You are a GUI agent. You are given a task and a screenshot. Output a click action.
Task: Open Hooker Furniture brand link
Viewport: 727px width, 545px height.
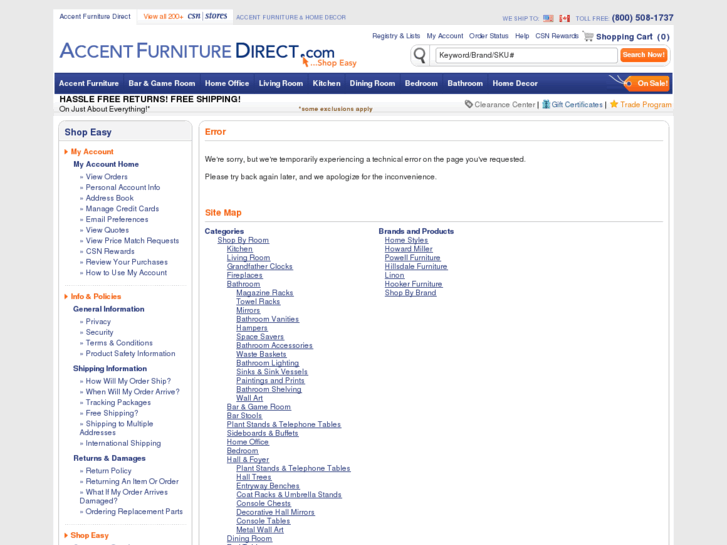[x=413, y=284]
